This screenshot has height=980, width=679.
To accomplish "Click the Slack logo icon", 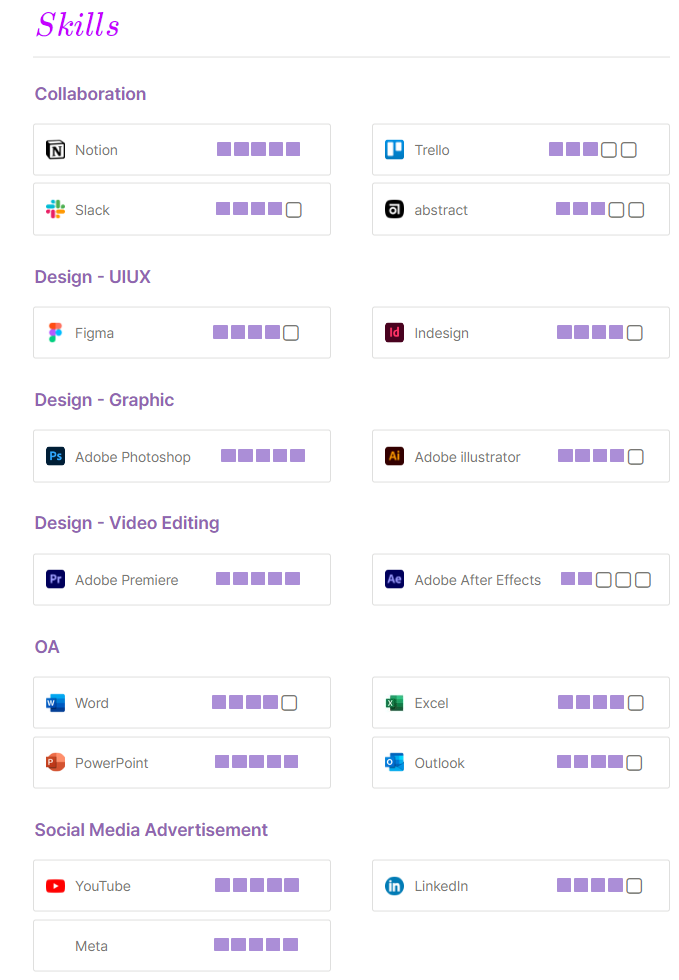I will (x=56, y=209).
